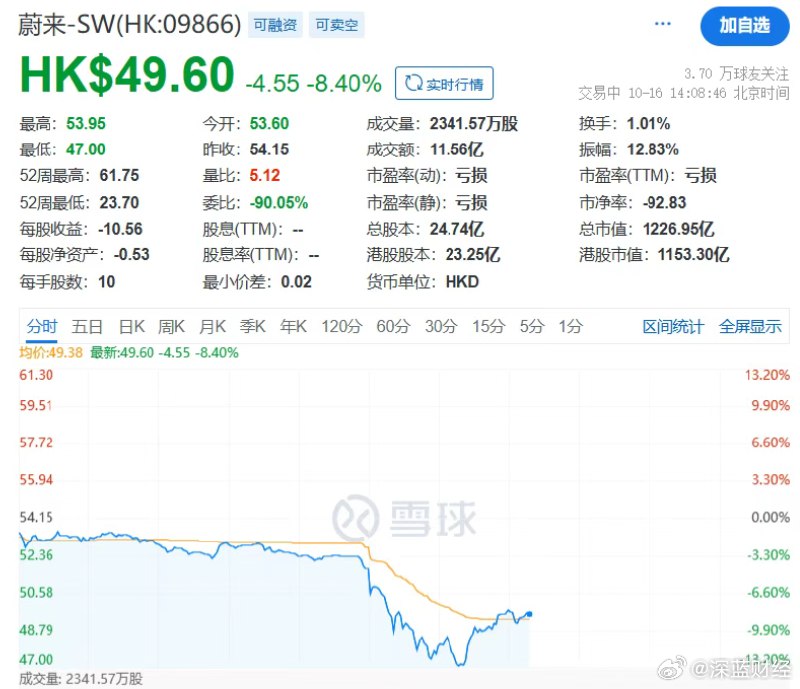Screen dimensions: 800x689
Task: Click the 加自选 button
Action: pyautogui.click(x=744, y=26)
